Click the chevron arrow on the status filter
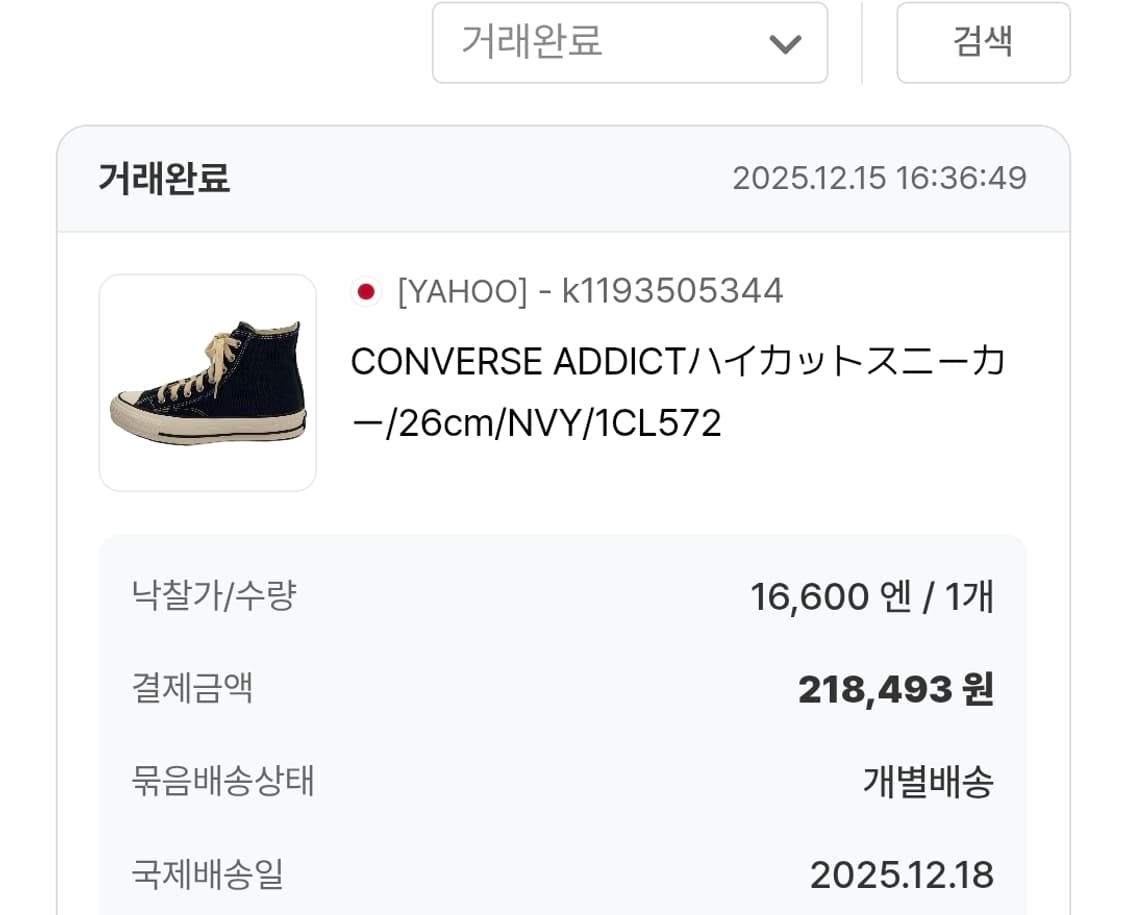 pos(785,44)
